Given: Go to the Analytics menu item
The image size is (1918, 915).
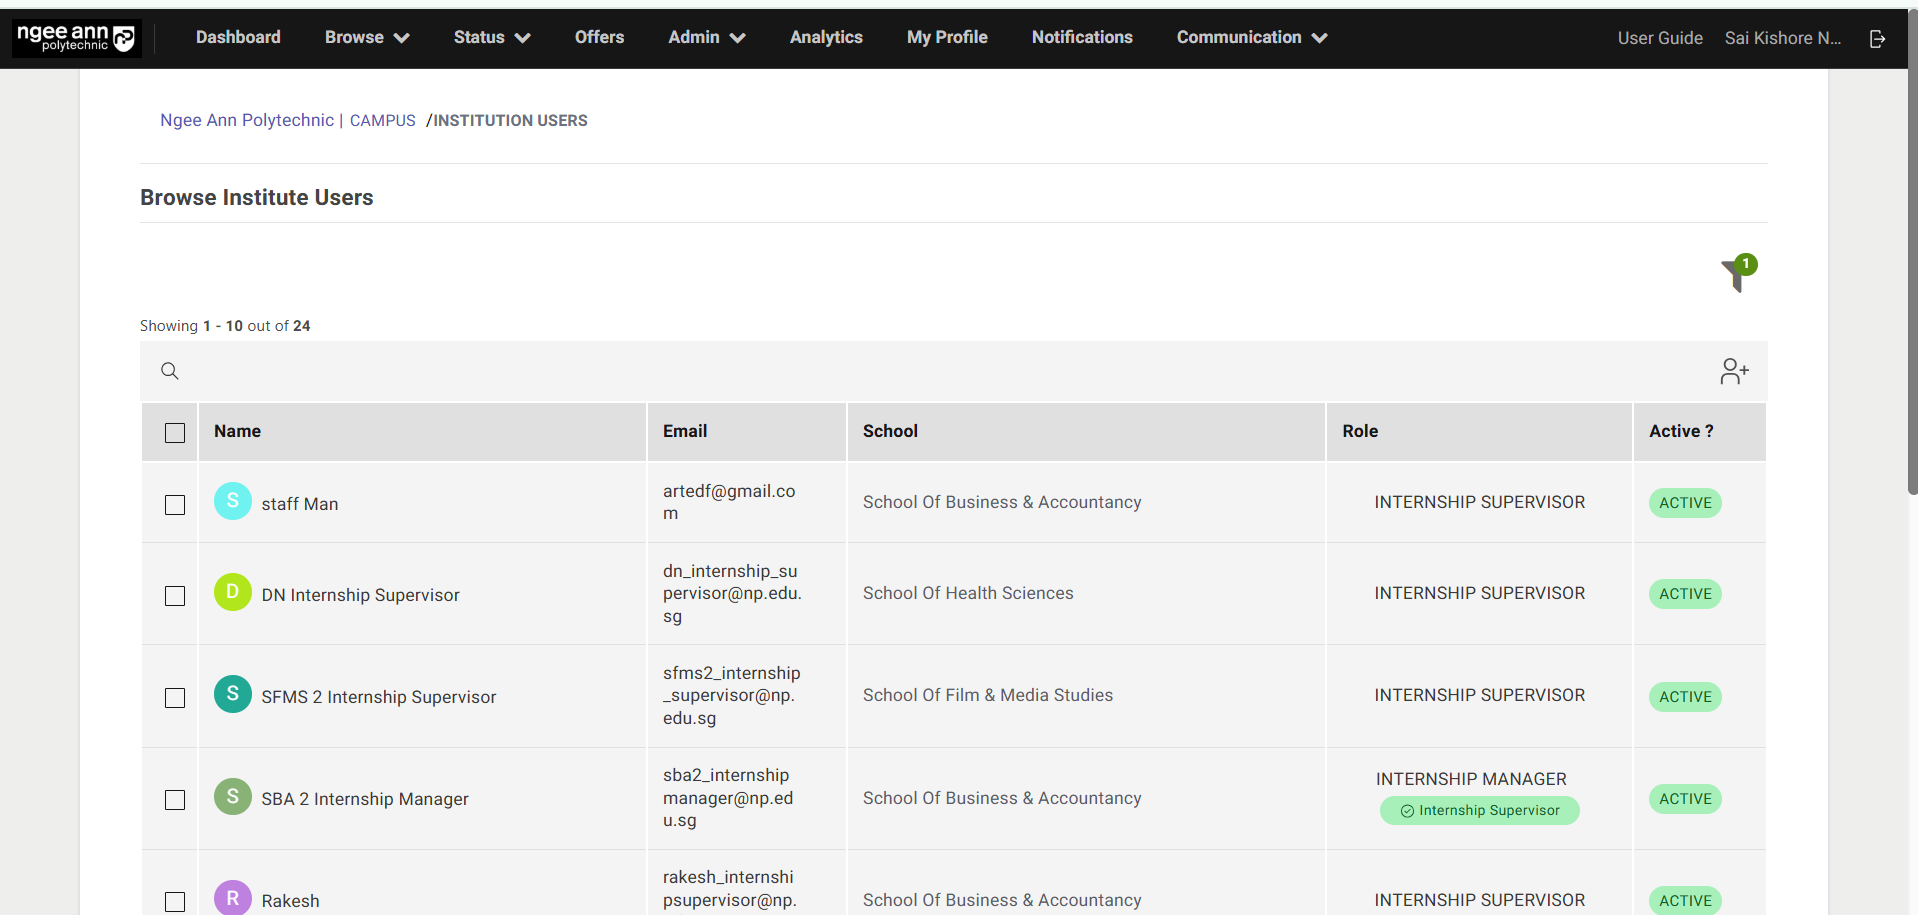Looking at the screenshot, I should click(x=825, y=38).
